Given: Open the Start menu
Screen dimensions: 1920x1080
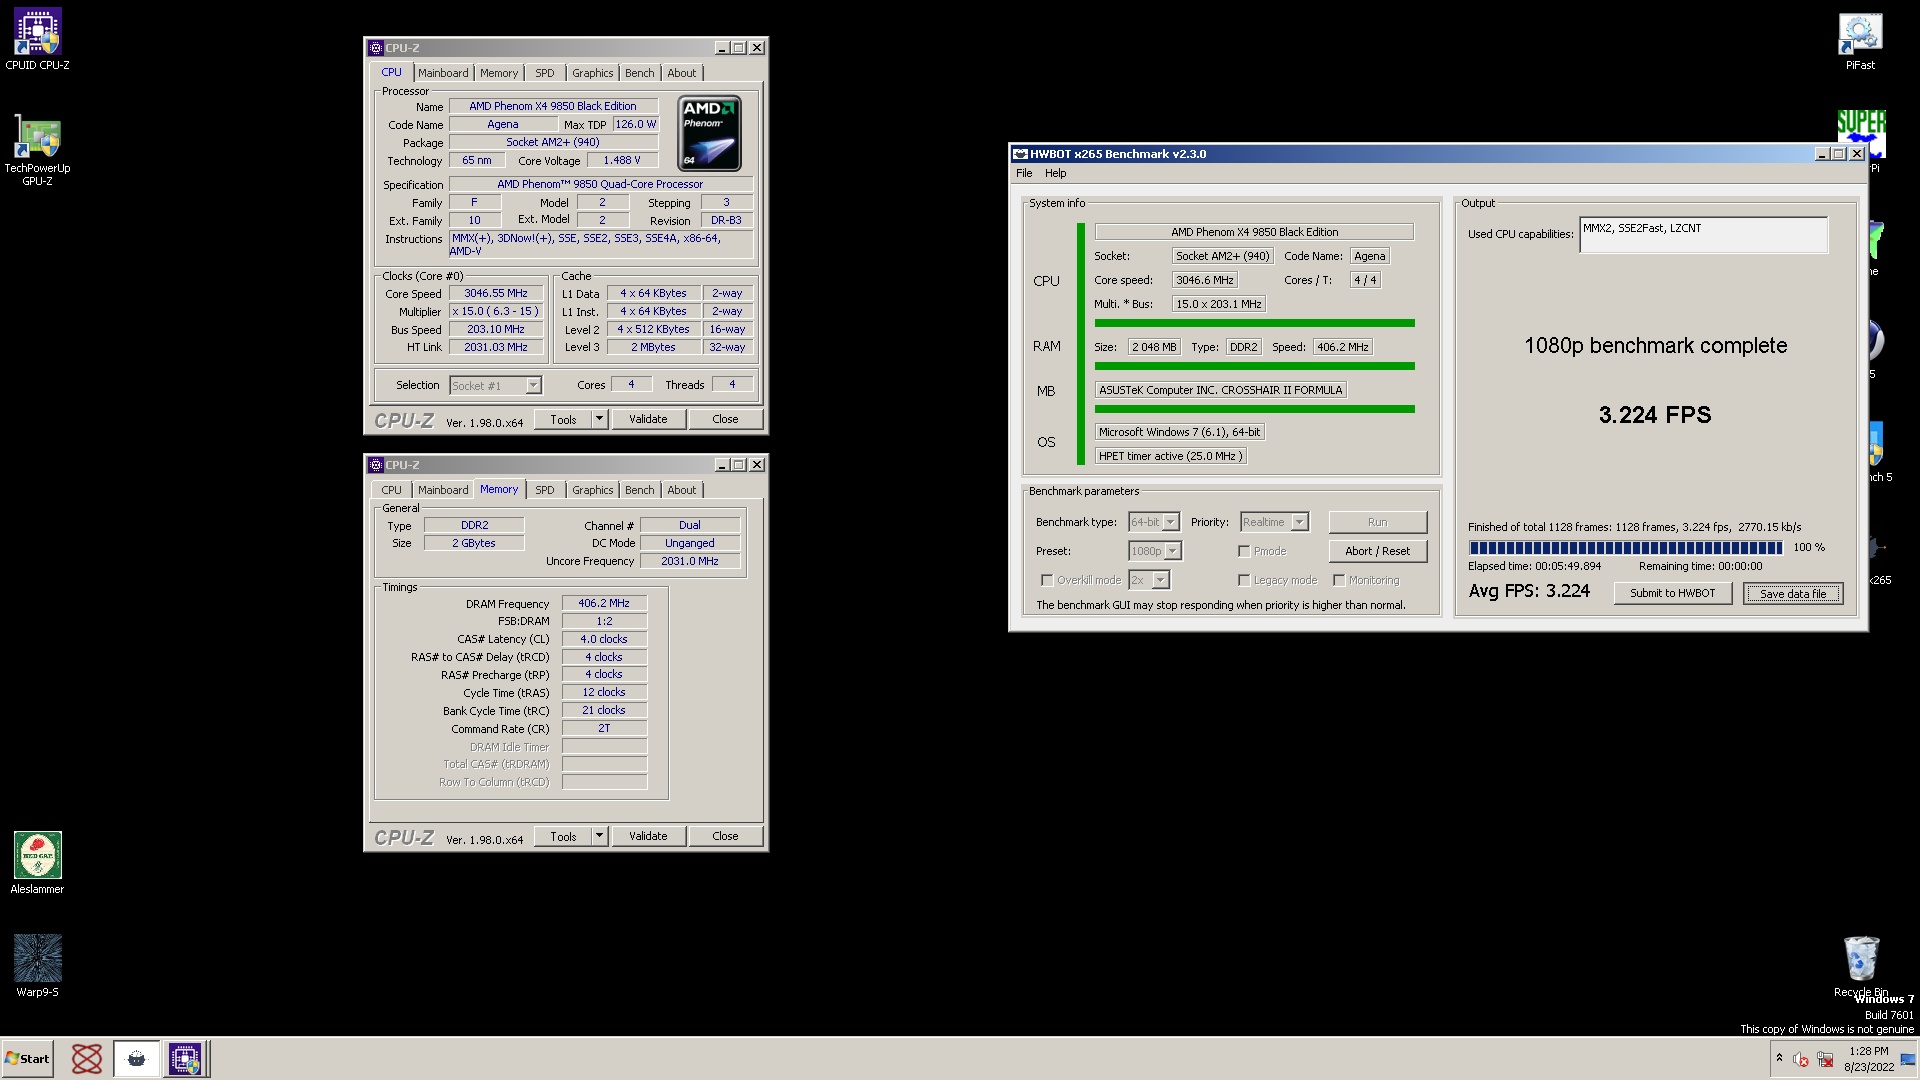Looking at the screenshot, I should pos(27,1058).
